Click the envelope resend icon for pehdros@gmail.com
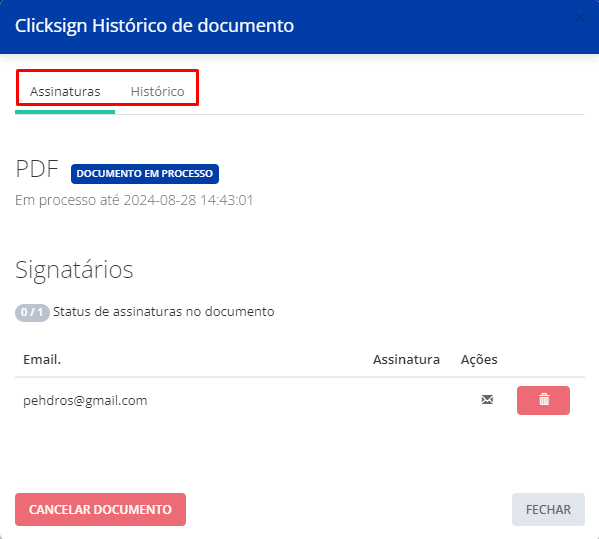 click(x=487, y=400)
